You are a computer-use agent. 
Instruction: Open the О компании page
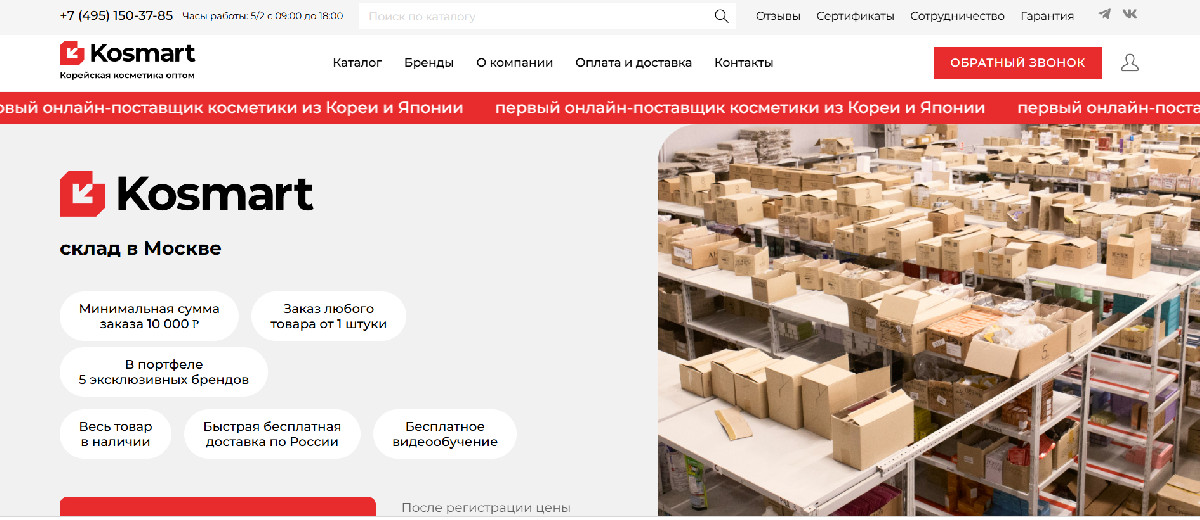point(514,63)
